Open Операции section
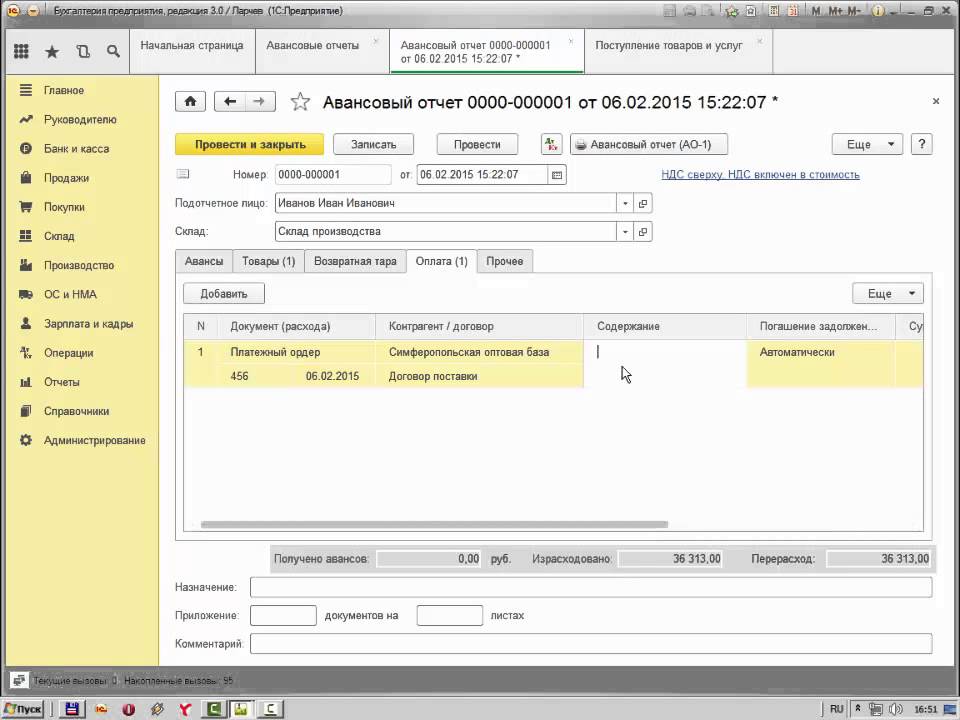Screen dimensions: 960x720 68,353
